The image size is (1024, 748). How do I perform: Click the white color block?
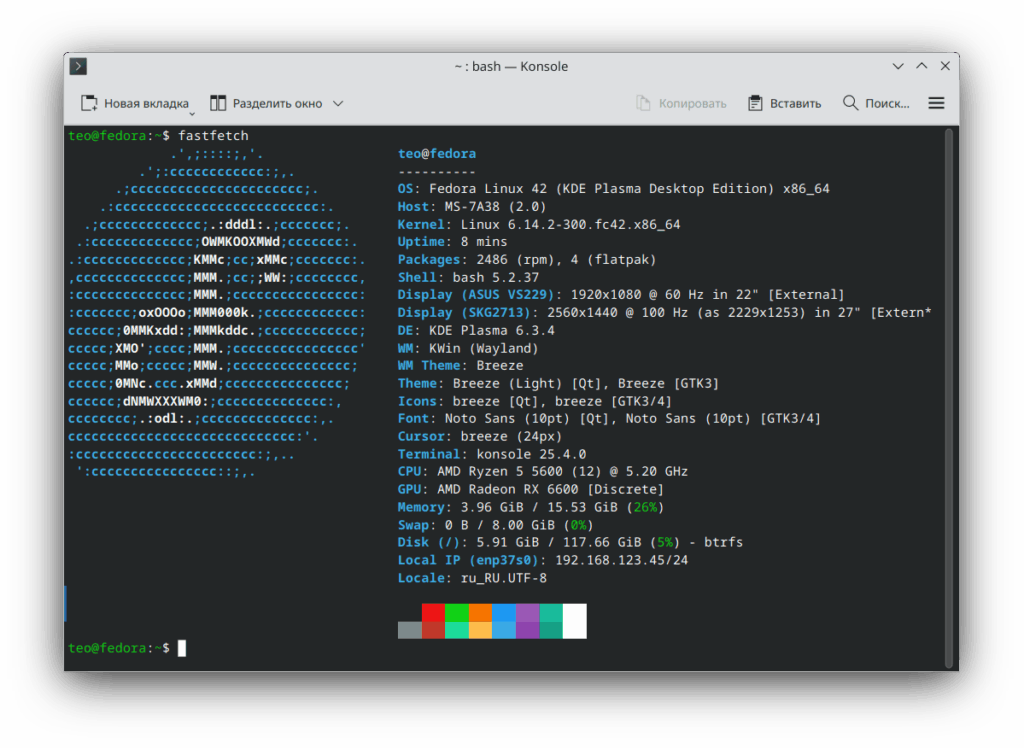pyautogui.click(x=575, y=621)
